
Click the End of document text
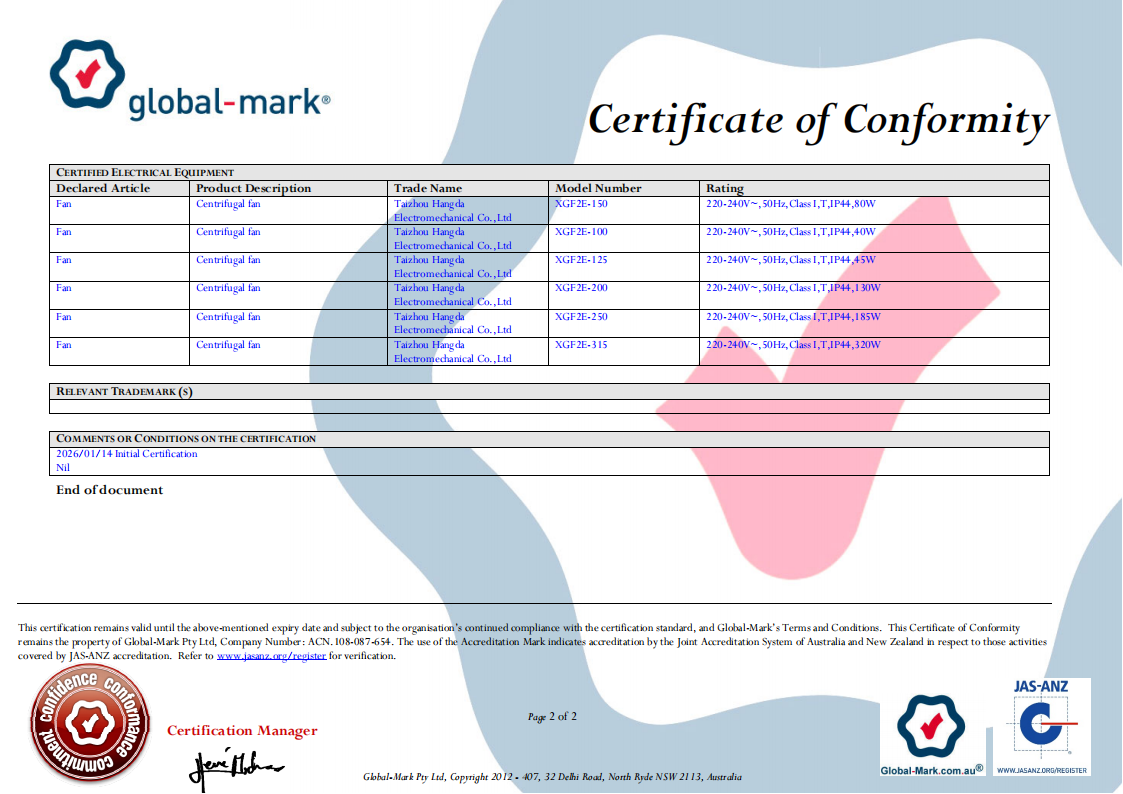(x=109, y=490)
